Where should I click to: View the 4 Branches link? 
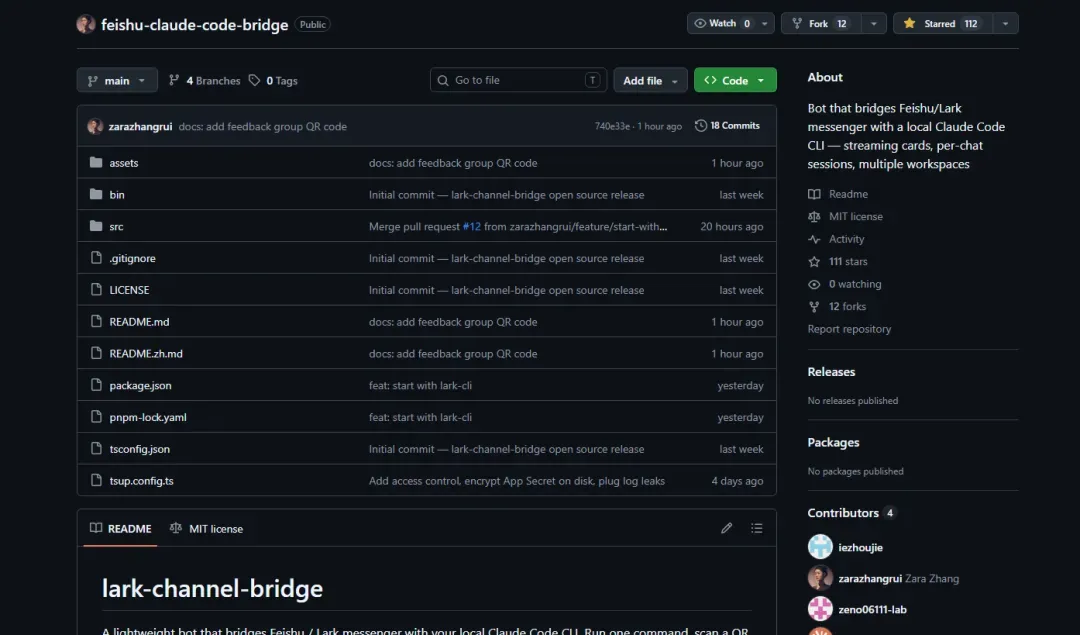[x=205, y=81]
